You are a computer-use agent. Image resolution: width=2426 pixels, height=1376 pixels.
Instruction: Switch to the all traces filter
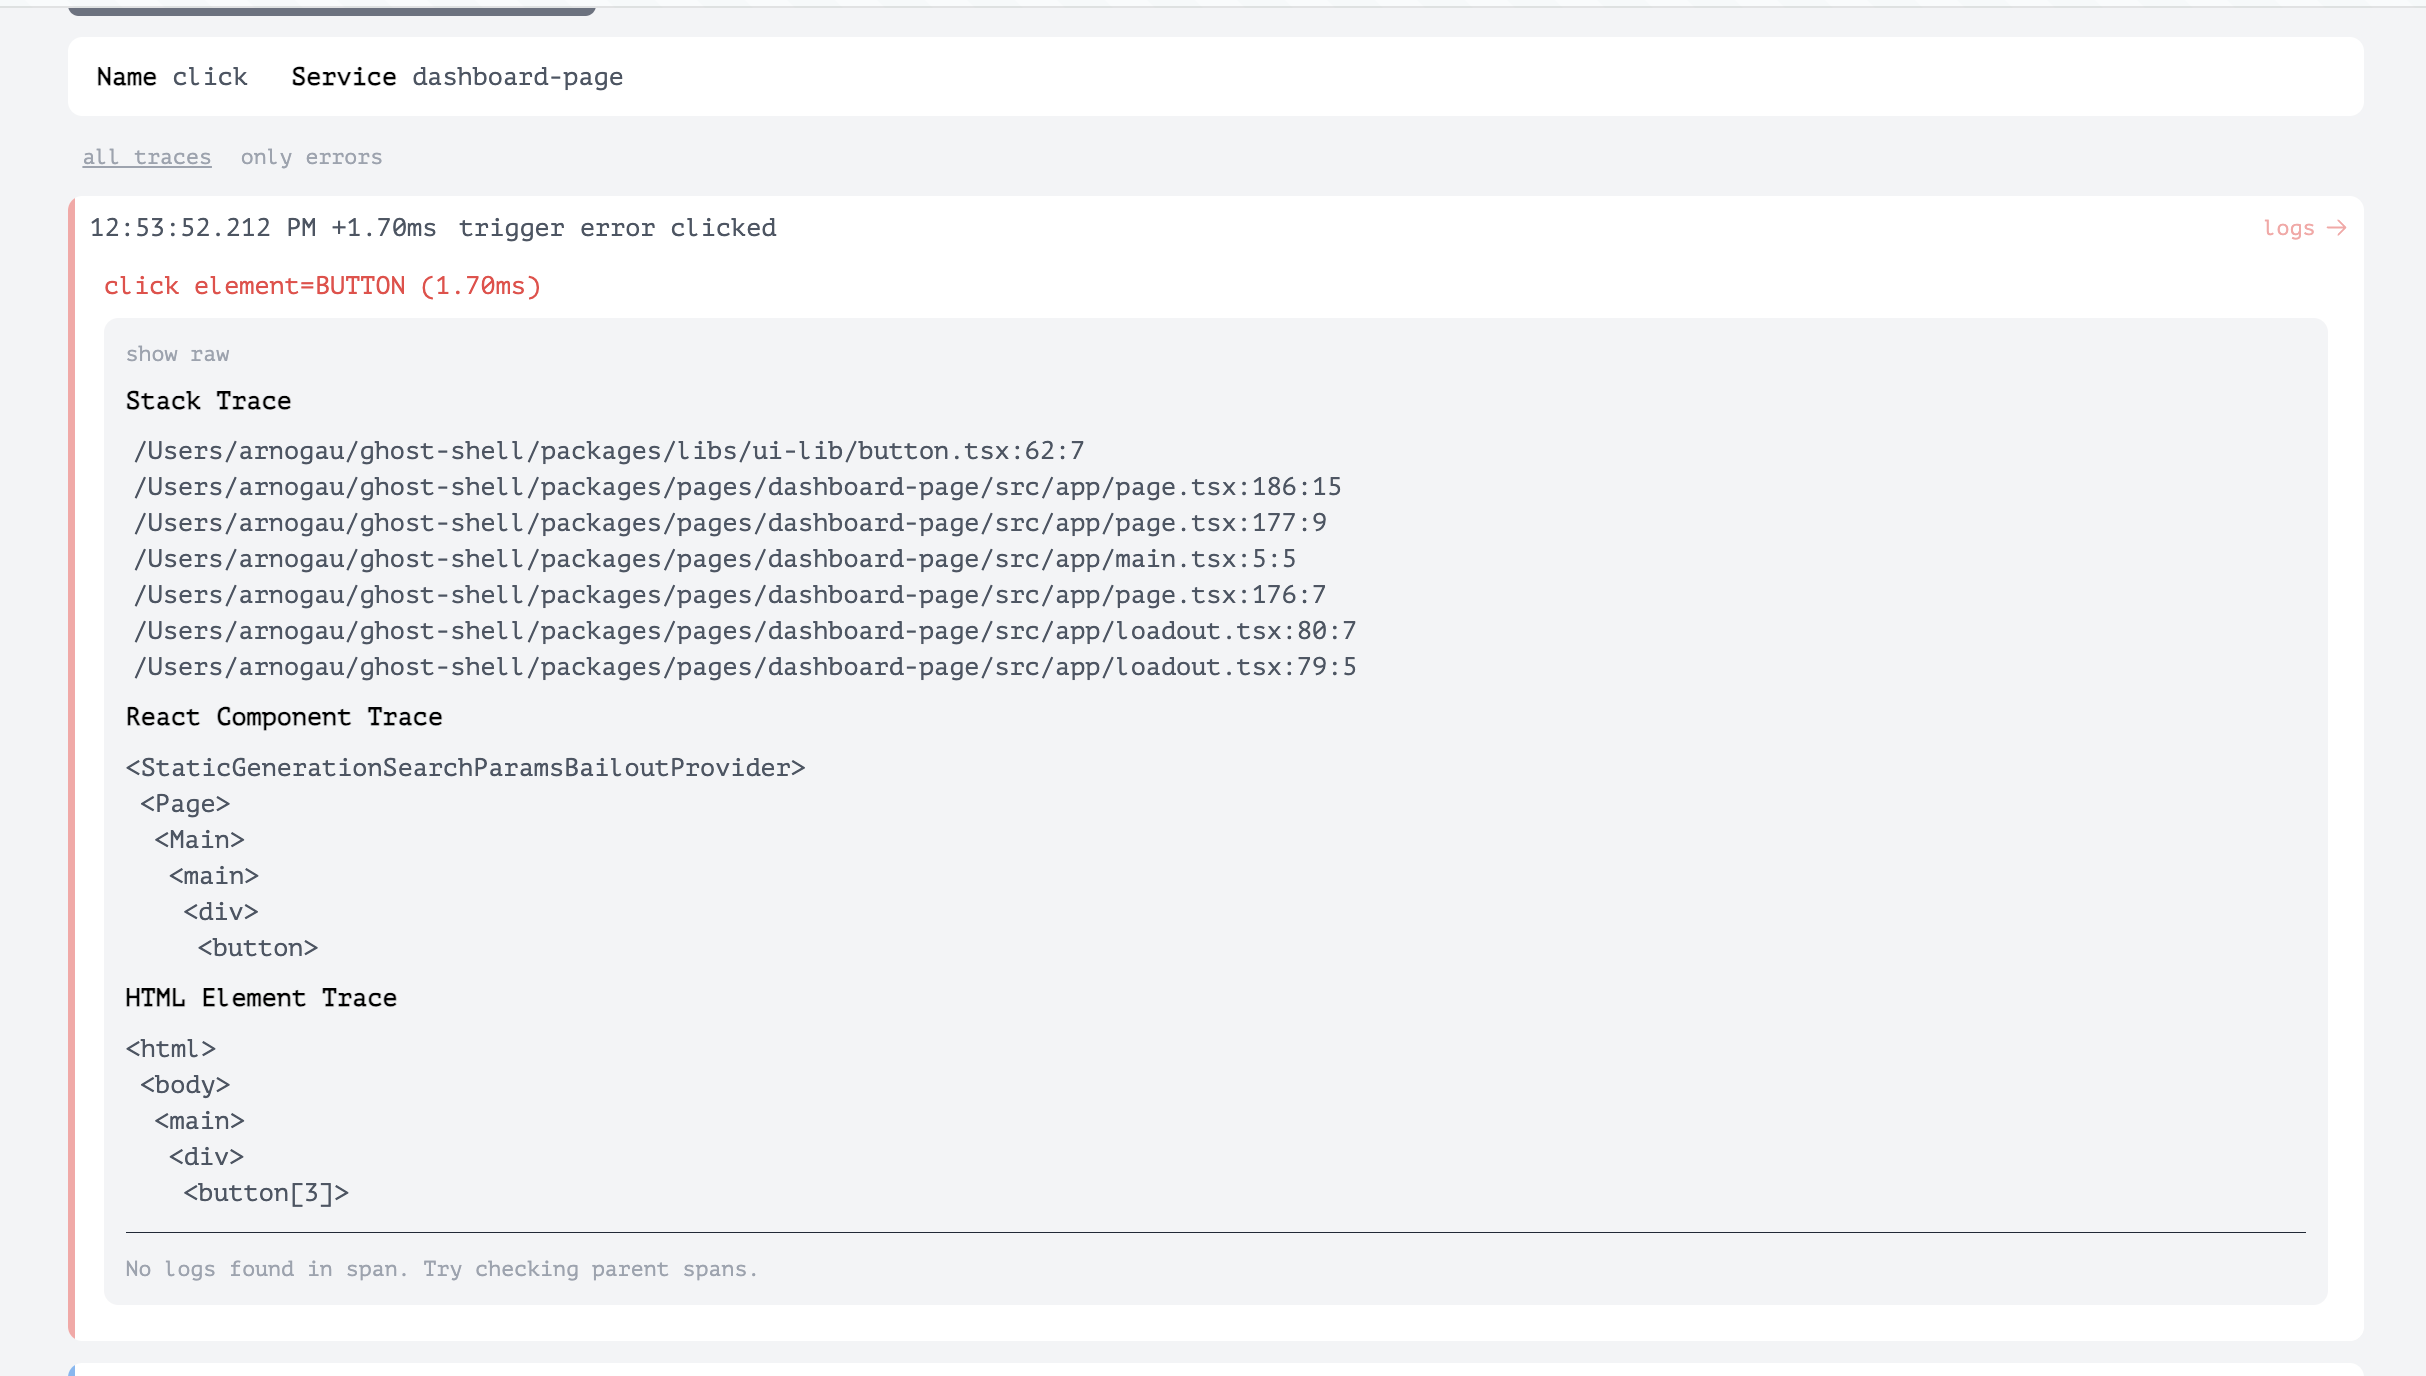point(146,157)
